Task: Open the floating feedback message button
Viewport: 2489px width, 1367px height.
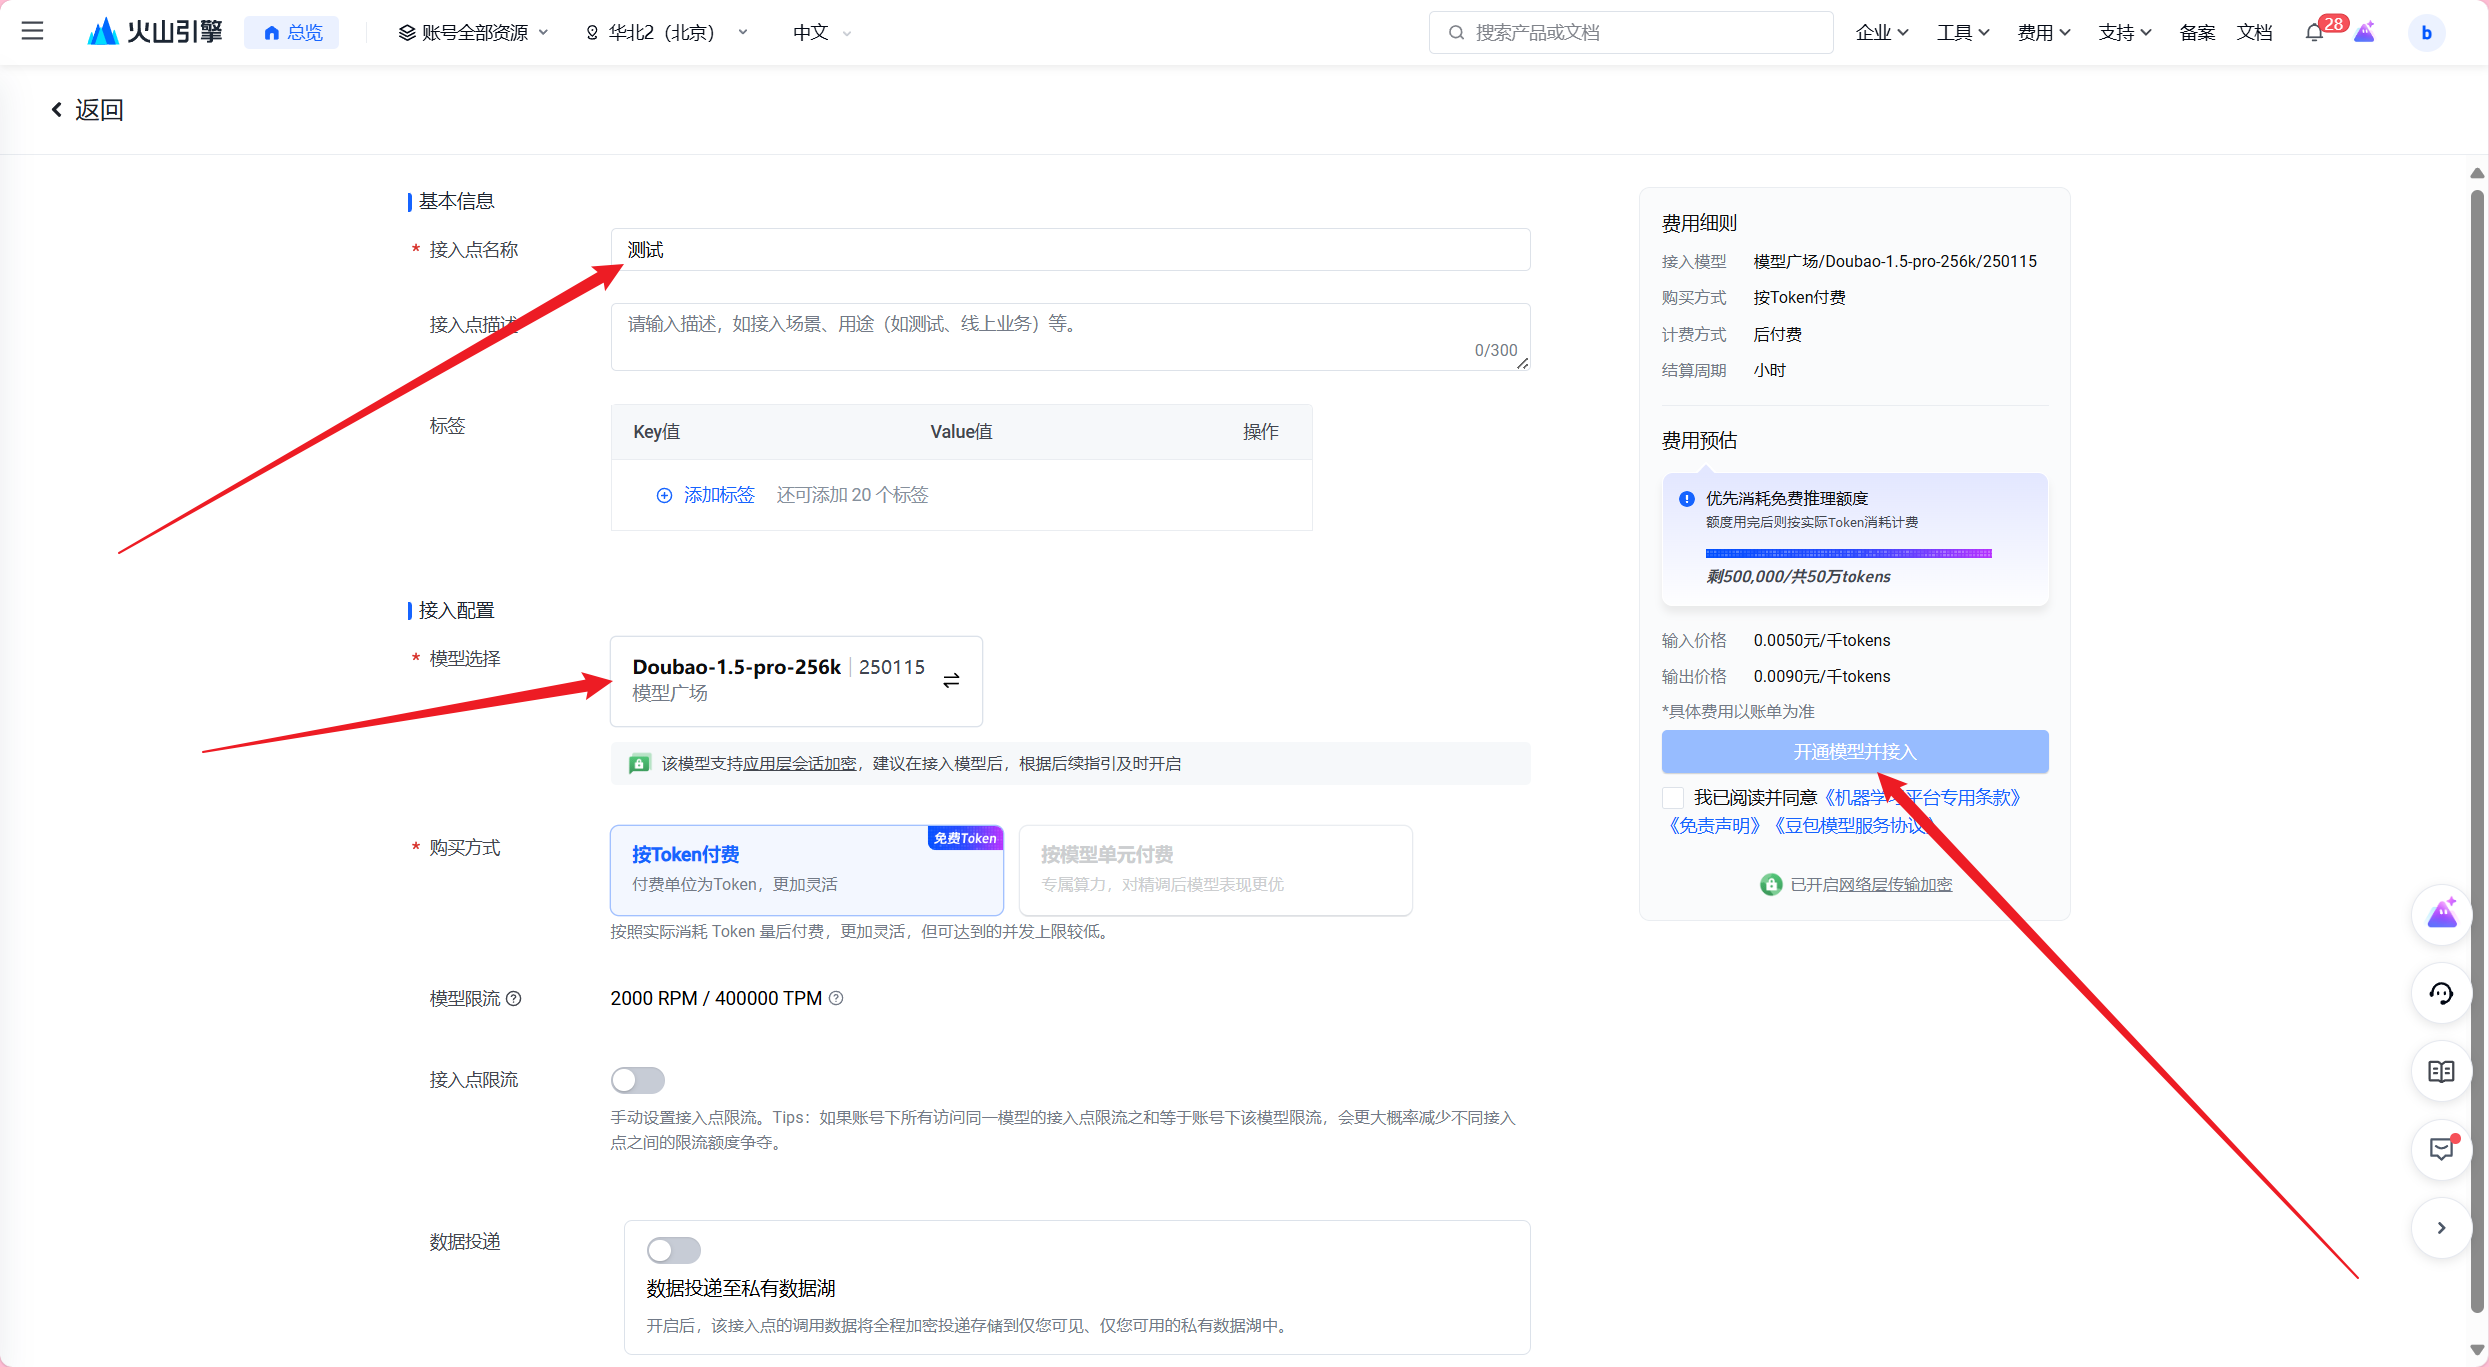Action: point(2441,1149)
